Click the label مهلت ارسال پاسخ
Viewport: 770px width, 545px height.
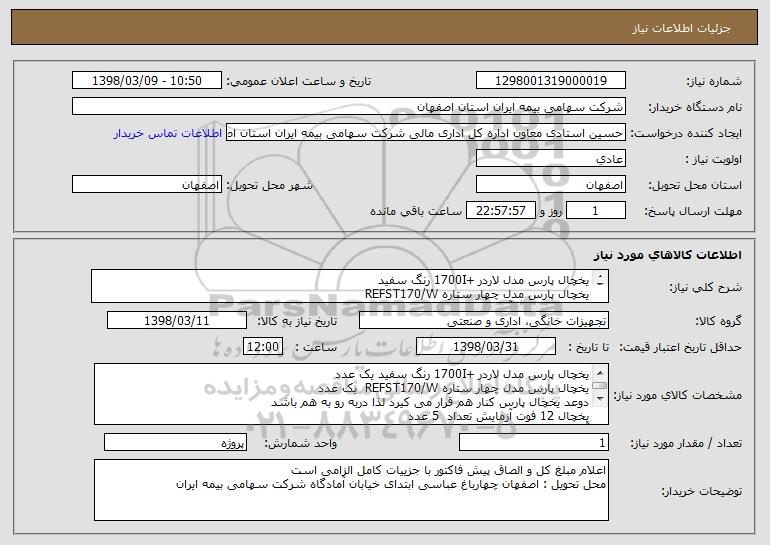coord(693,211)
